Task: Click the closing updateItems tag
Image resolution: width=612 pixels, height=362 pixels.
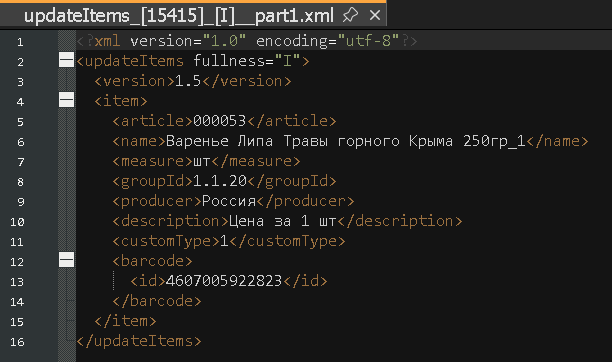Action: (139, 341)
